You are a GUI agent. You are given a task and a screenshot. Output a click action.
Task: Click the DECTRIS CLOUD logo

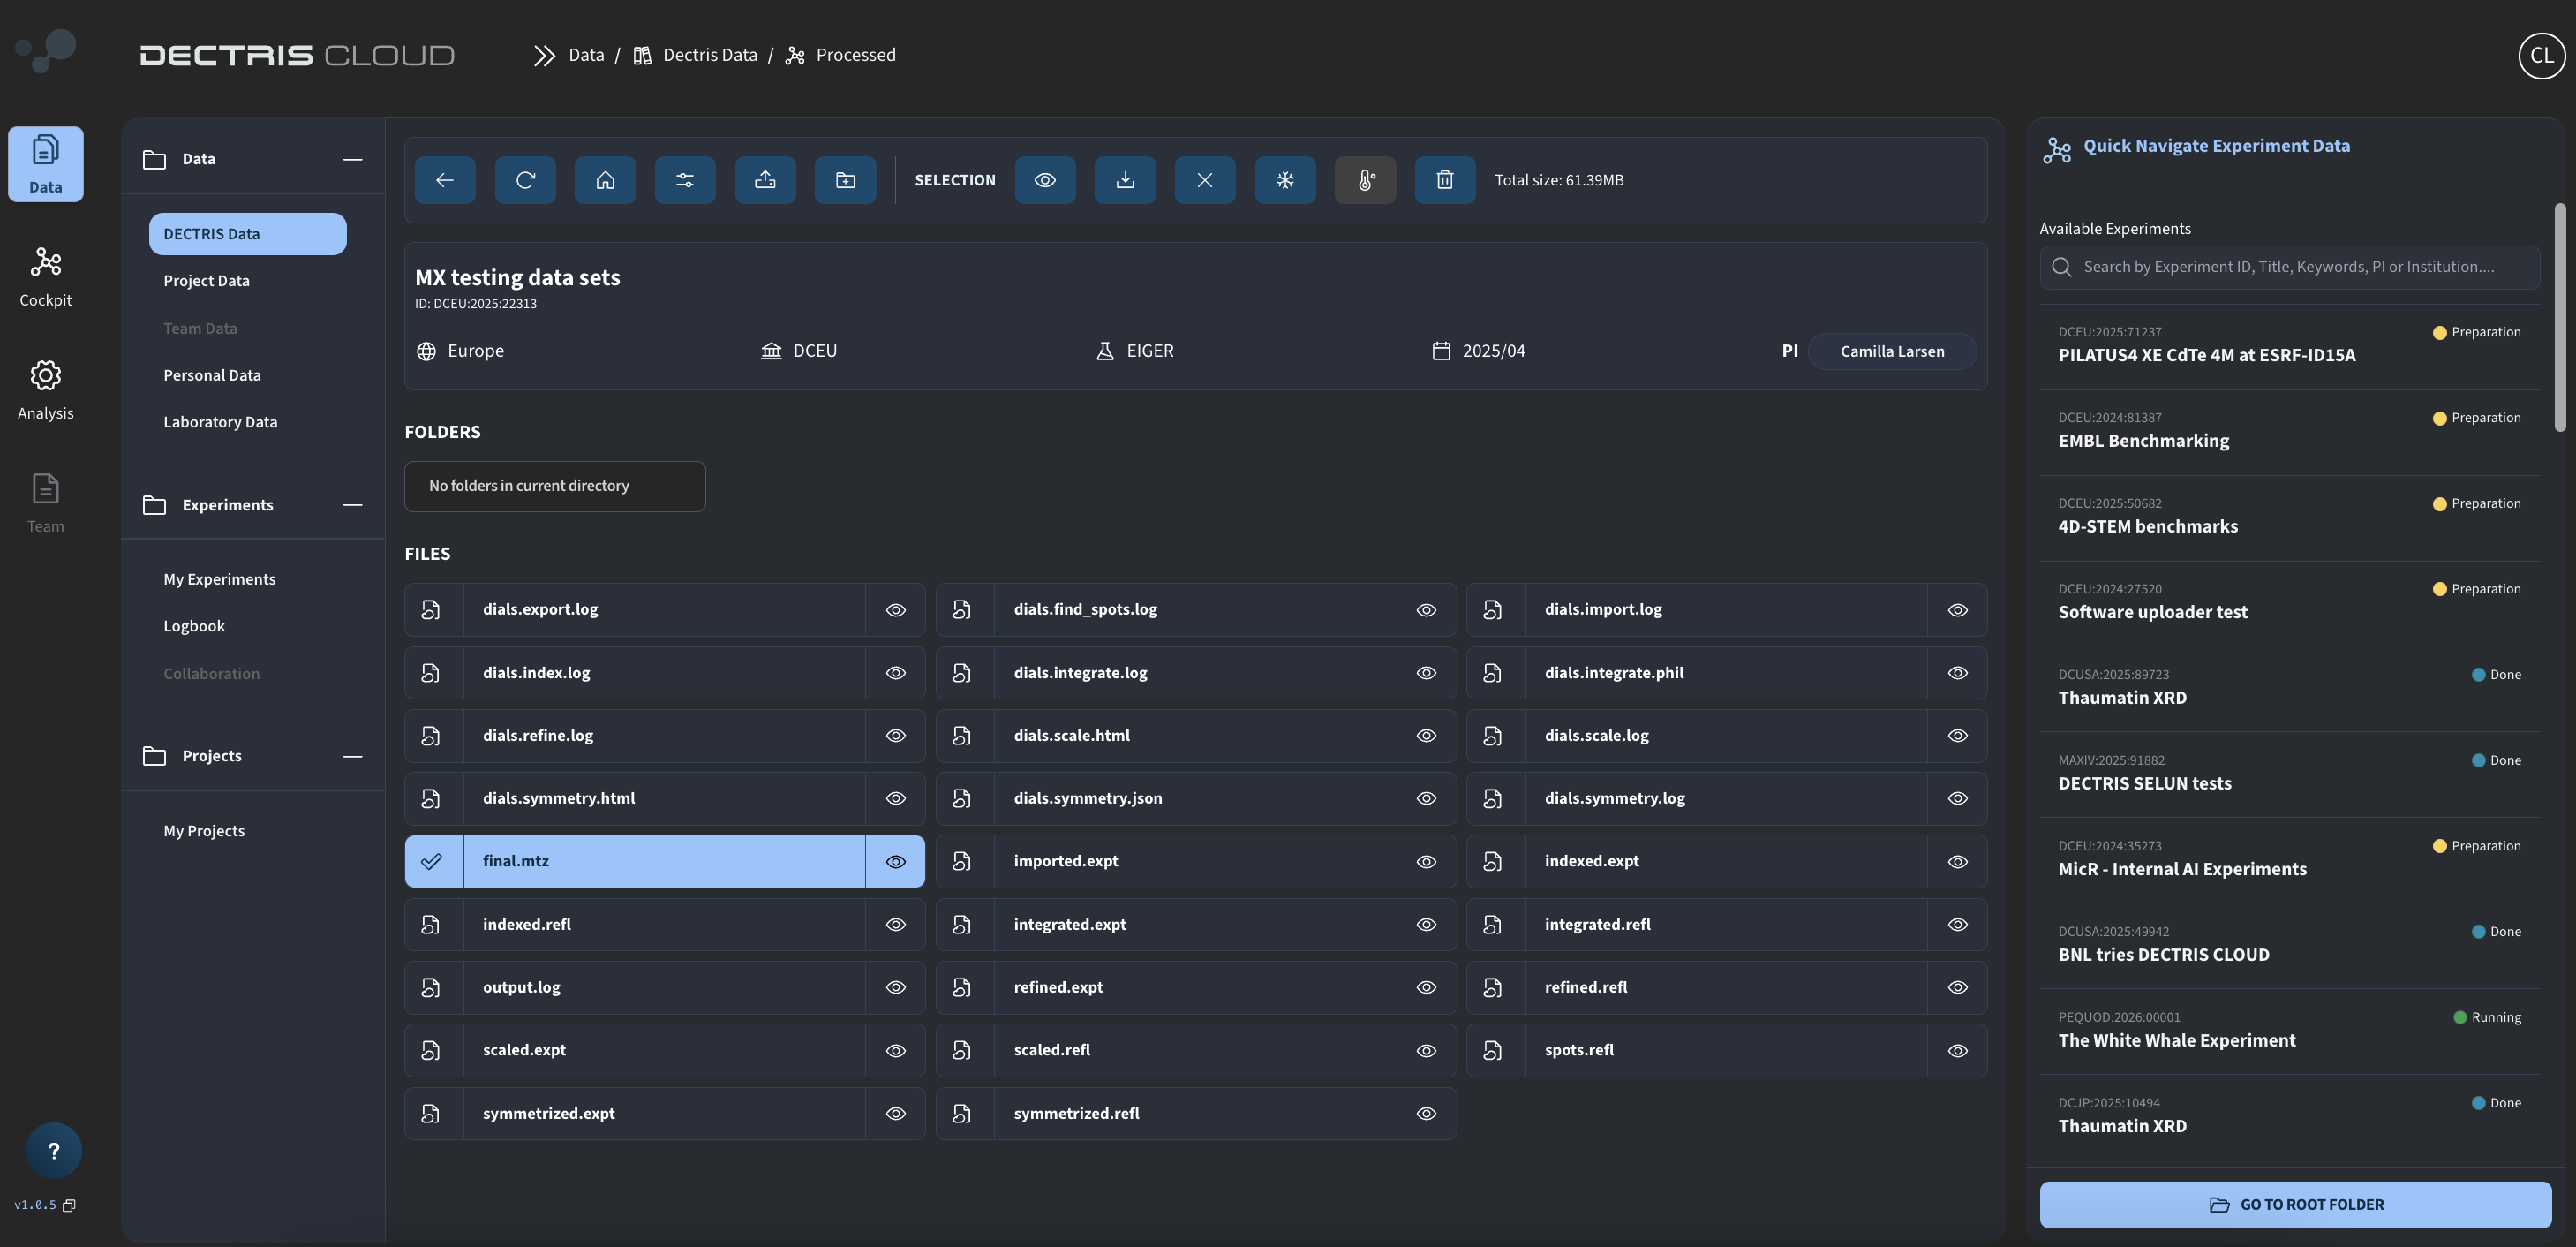(297, 55)
